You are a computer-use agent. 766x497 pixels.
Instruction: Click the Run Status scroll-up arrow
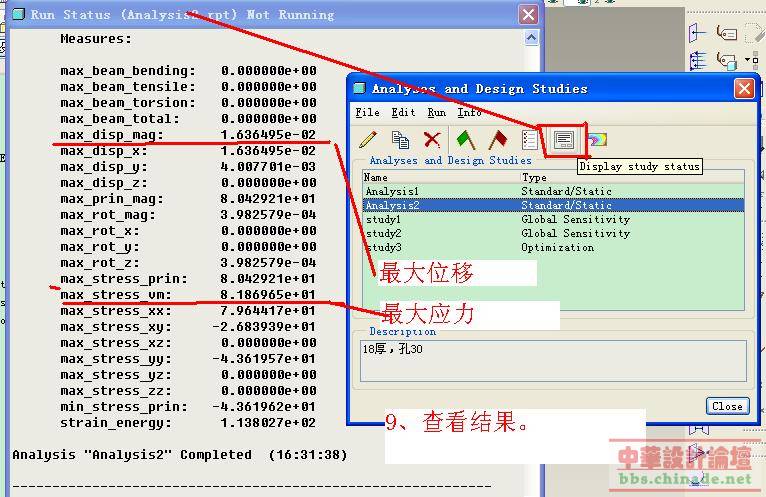tap(532, 37)
